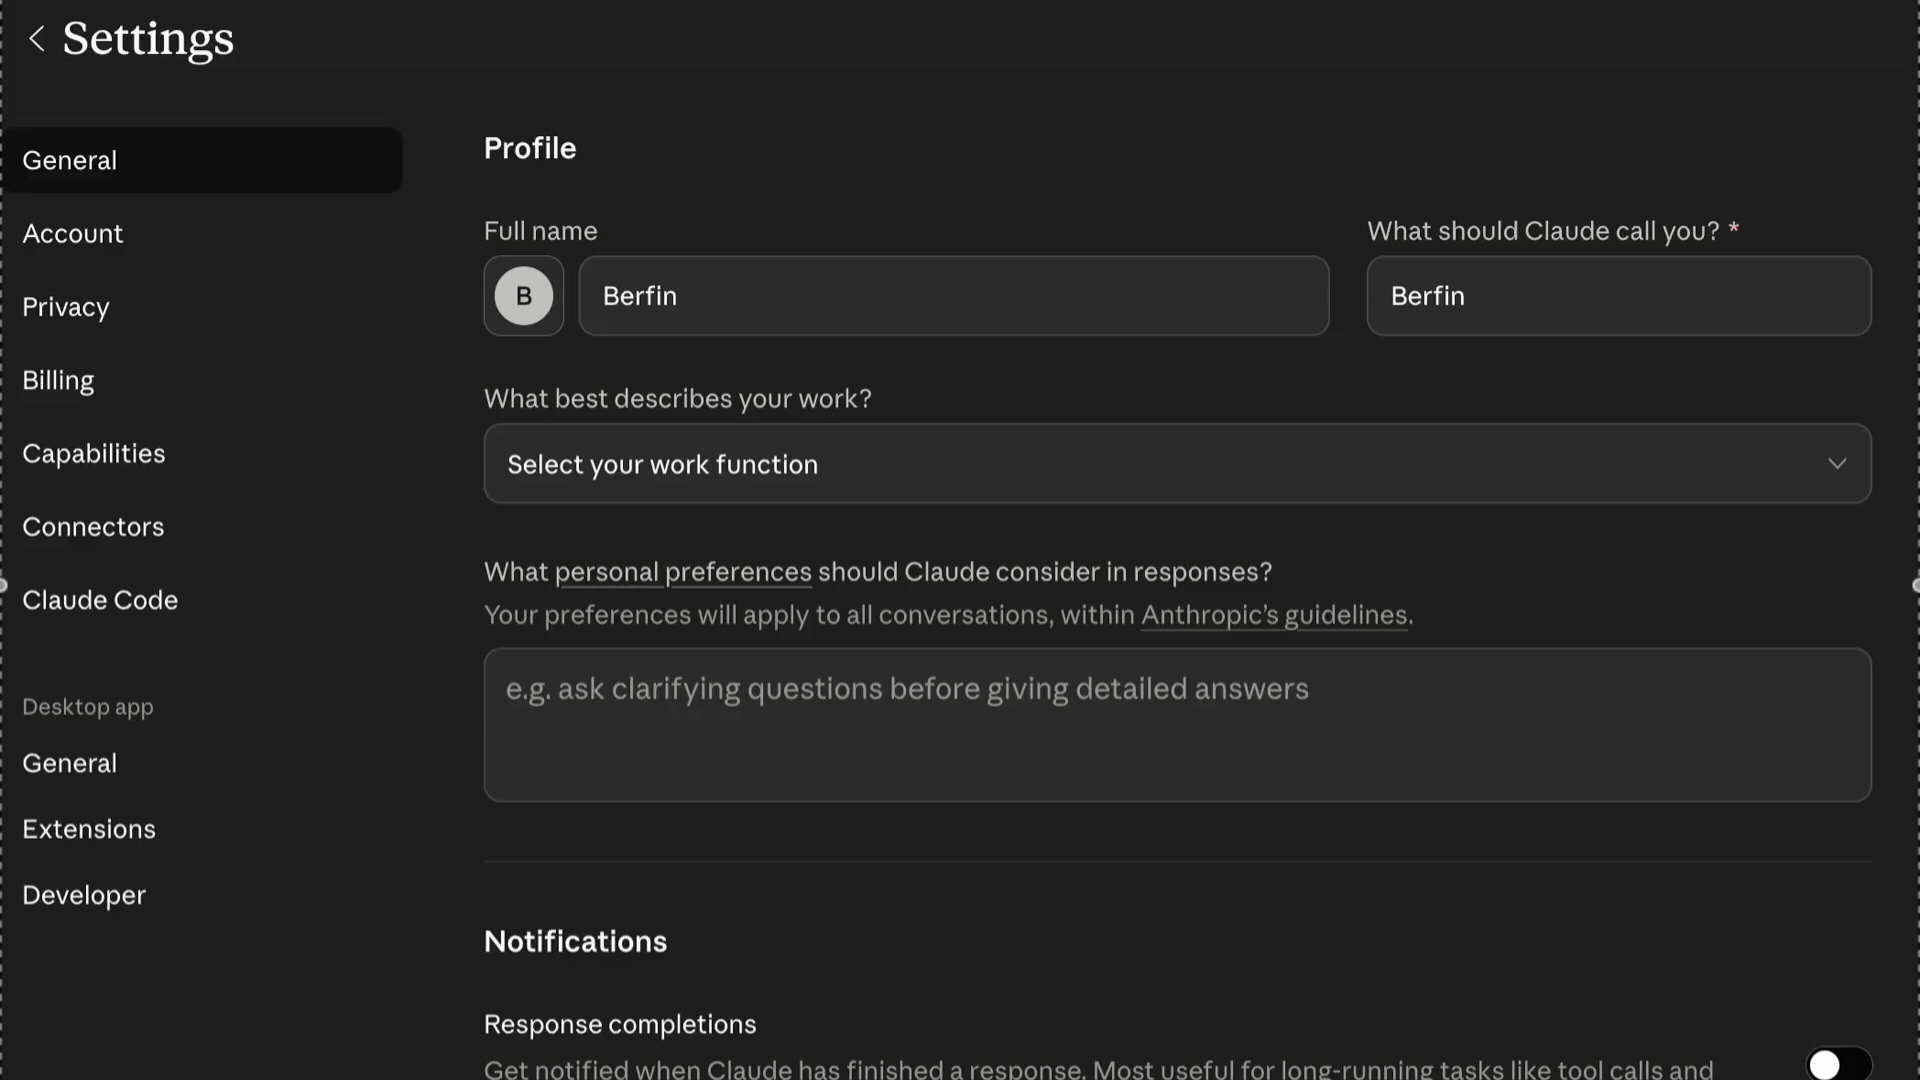Image resolution: width=1920 pixels, height=1080 pixels.
Task: Select Claude Code in sidebar
Action: (100, 600)
